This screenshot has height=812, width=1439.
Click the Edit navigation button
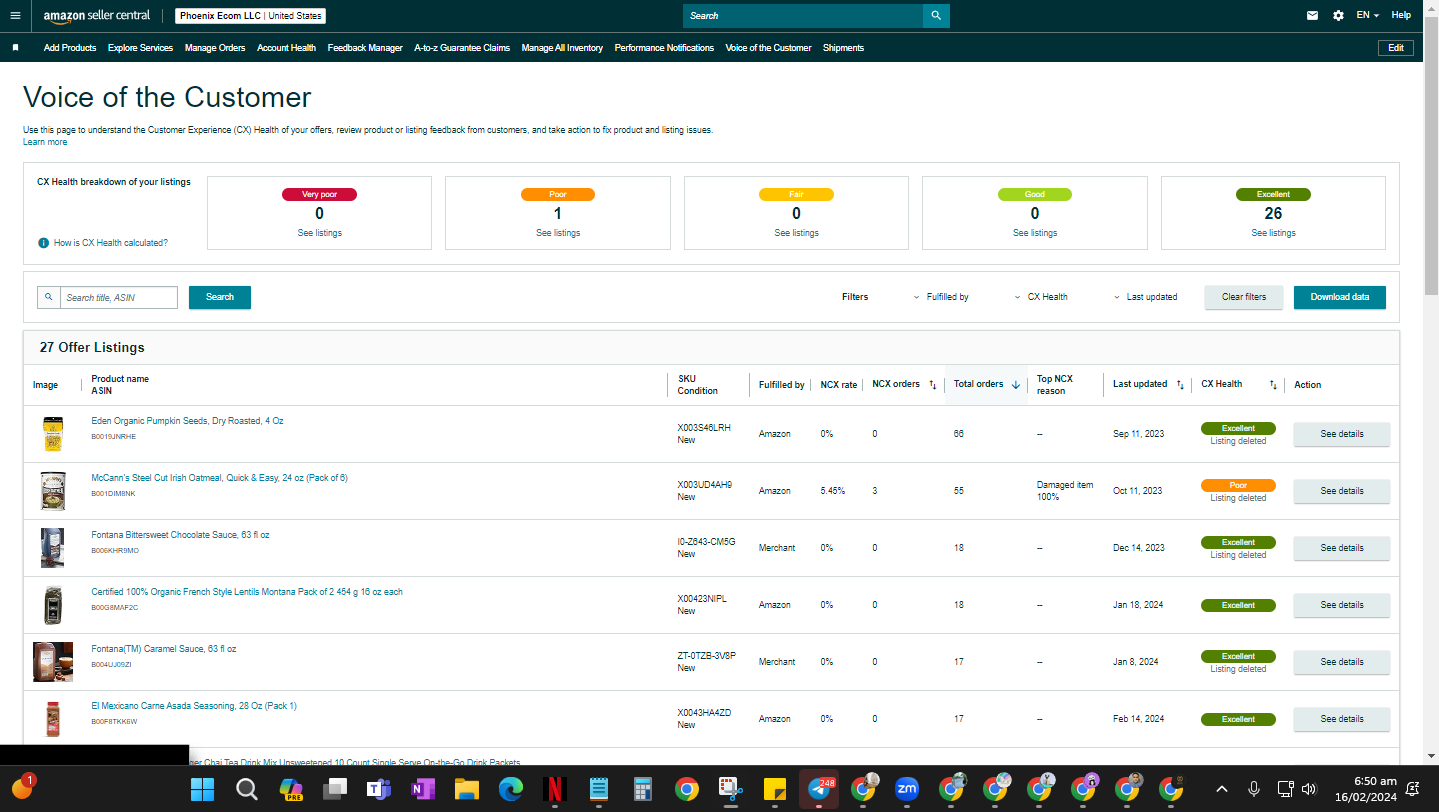pyautogui.click(x=1396, y=48)
